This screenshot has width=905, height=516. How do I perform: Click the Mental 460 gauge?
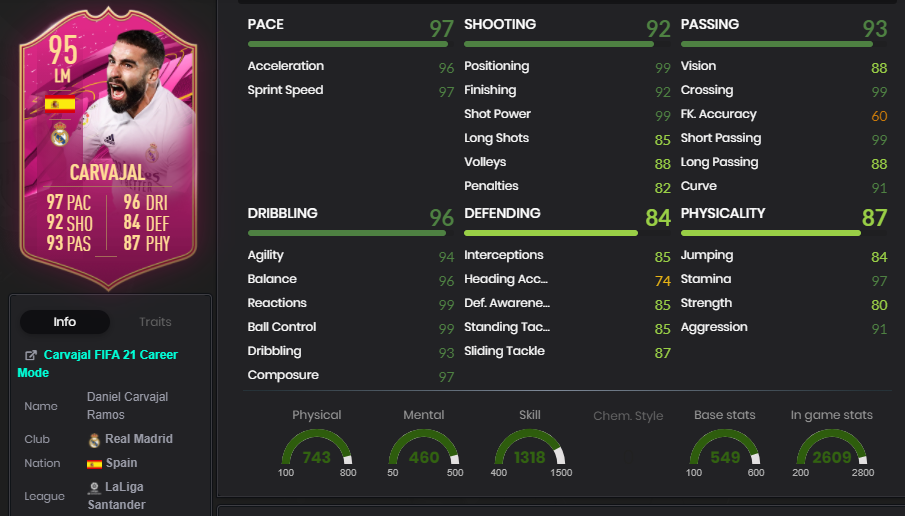coord(424,448)
